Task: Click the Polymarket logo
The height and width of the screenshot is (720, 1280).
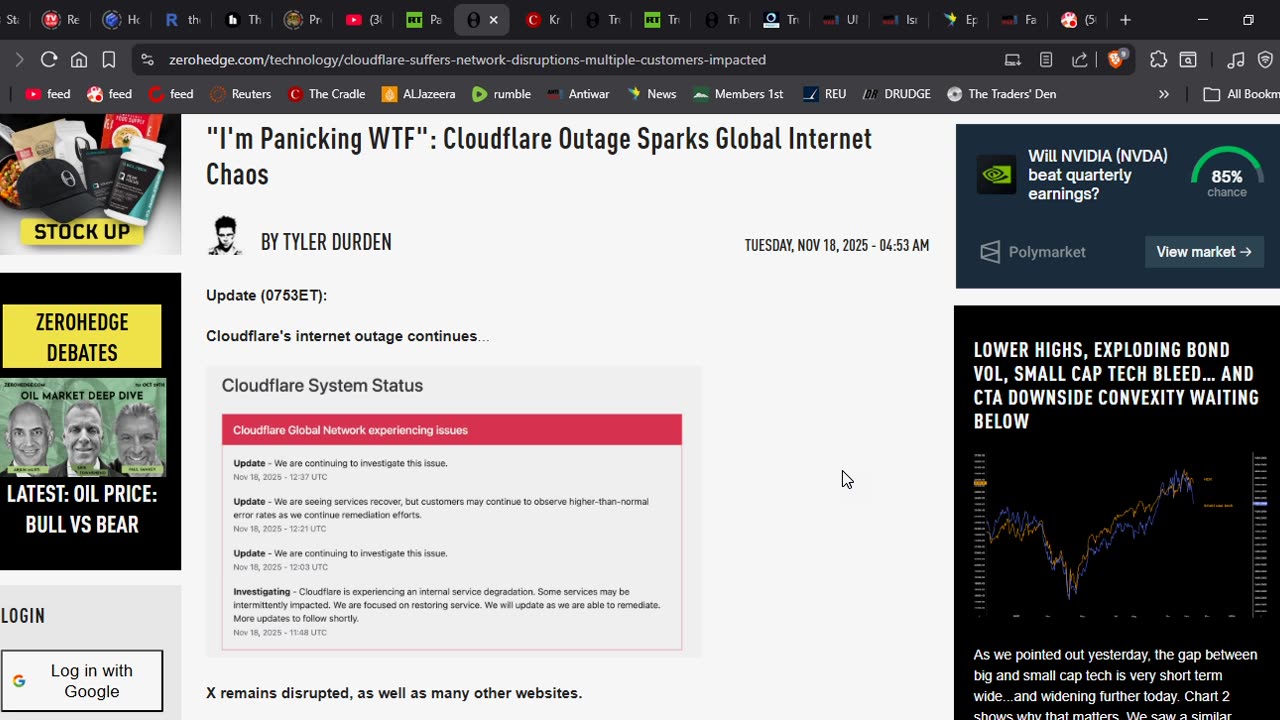Action: (x=1032, y=252)
